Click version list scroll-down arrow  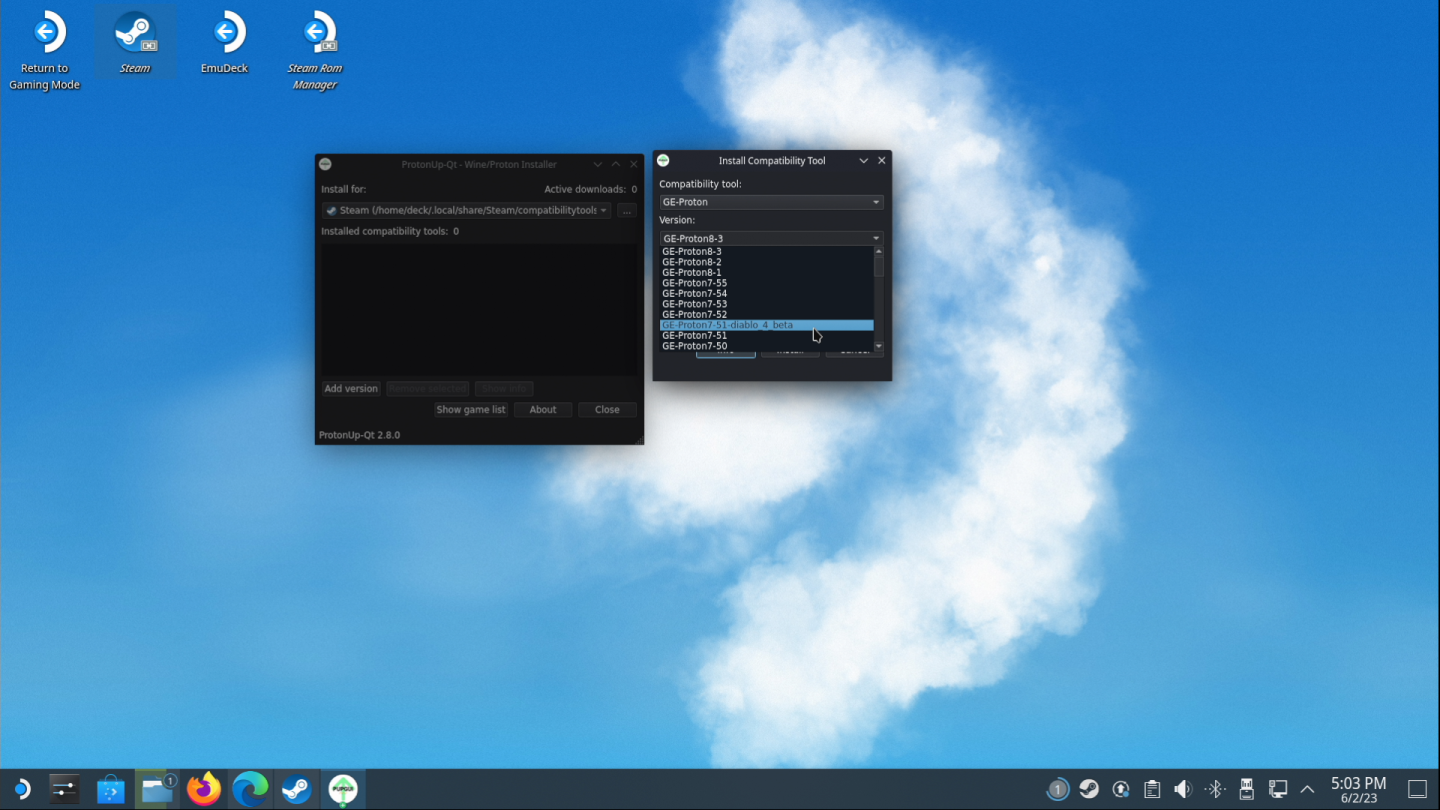pos(879,346)
